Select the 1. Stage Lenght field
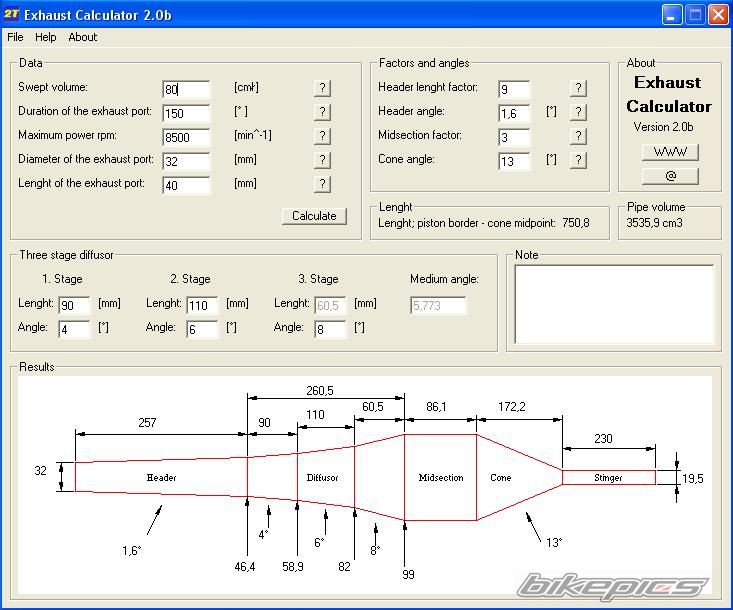733x610 pixels. click(74, 305)
